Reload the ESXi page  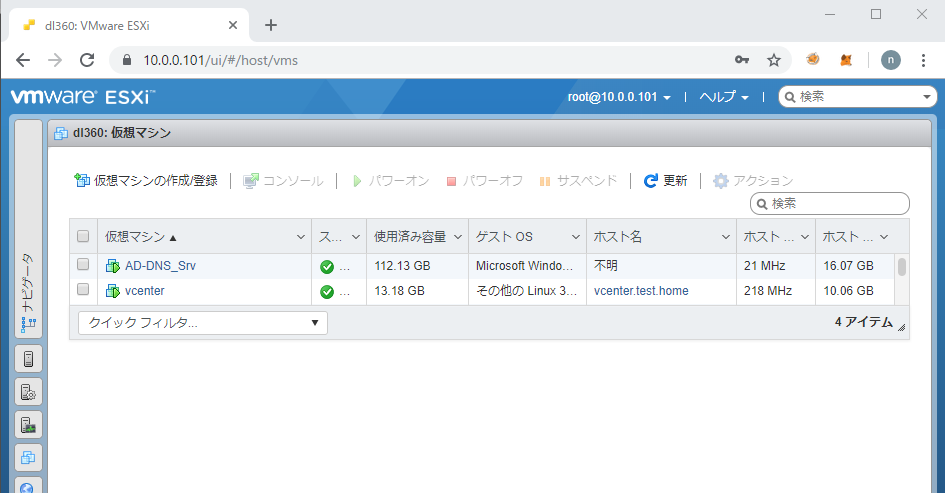coord(87,60)
